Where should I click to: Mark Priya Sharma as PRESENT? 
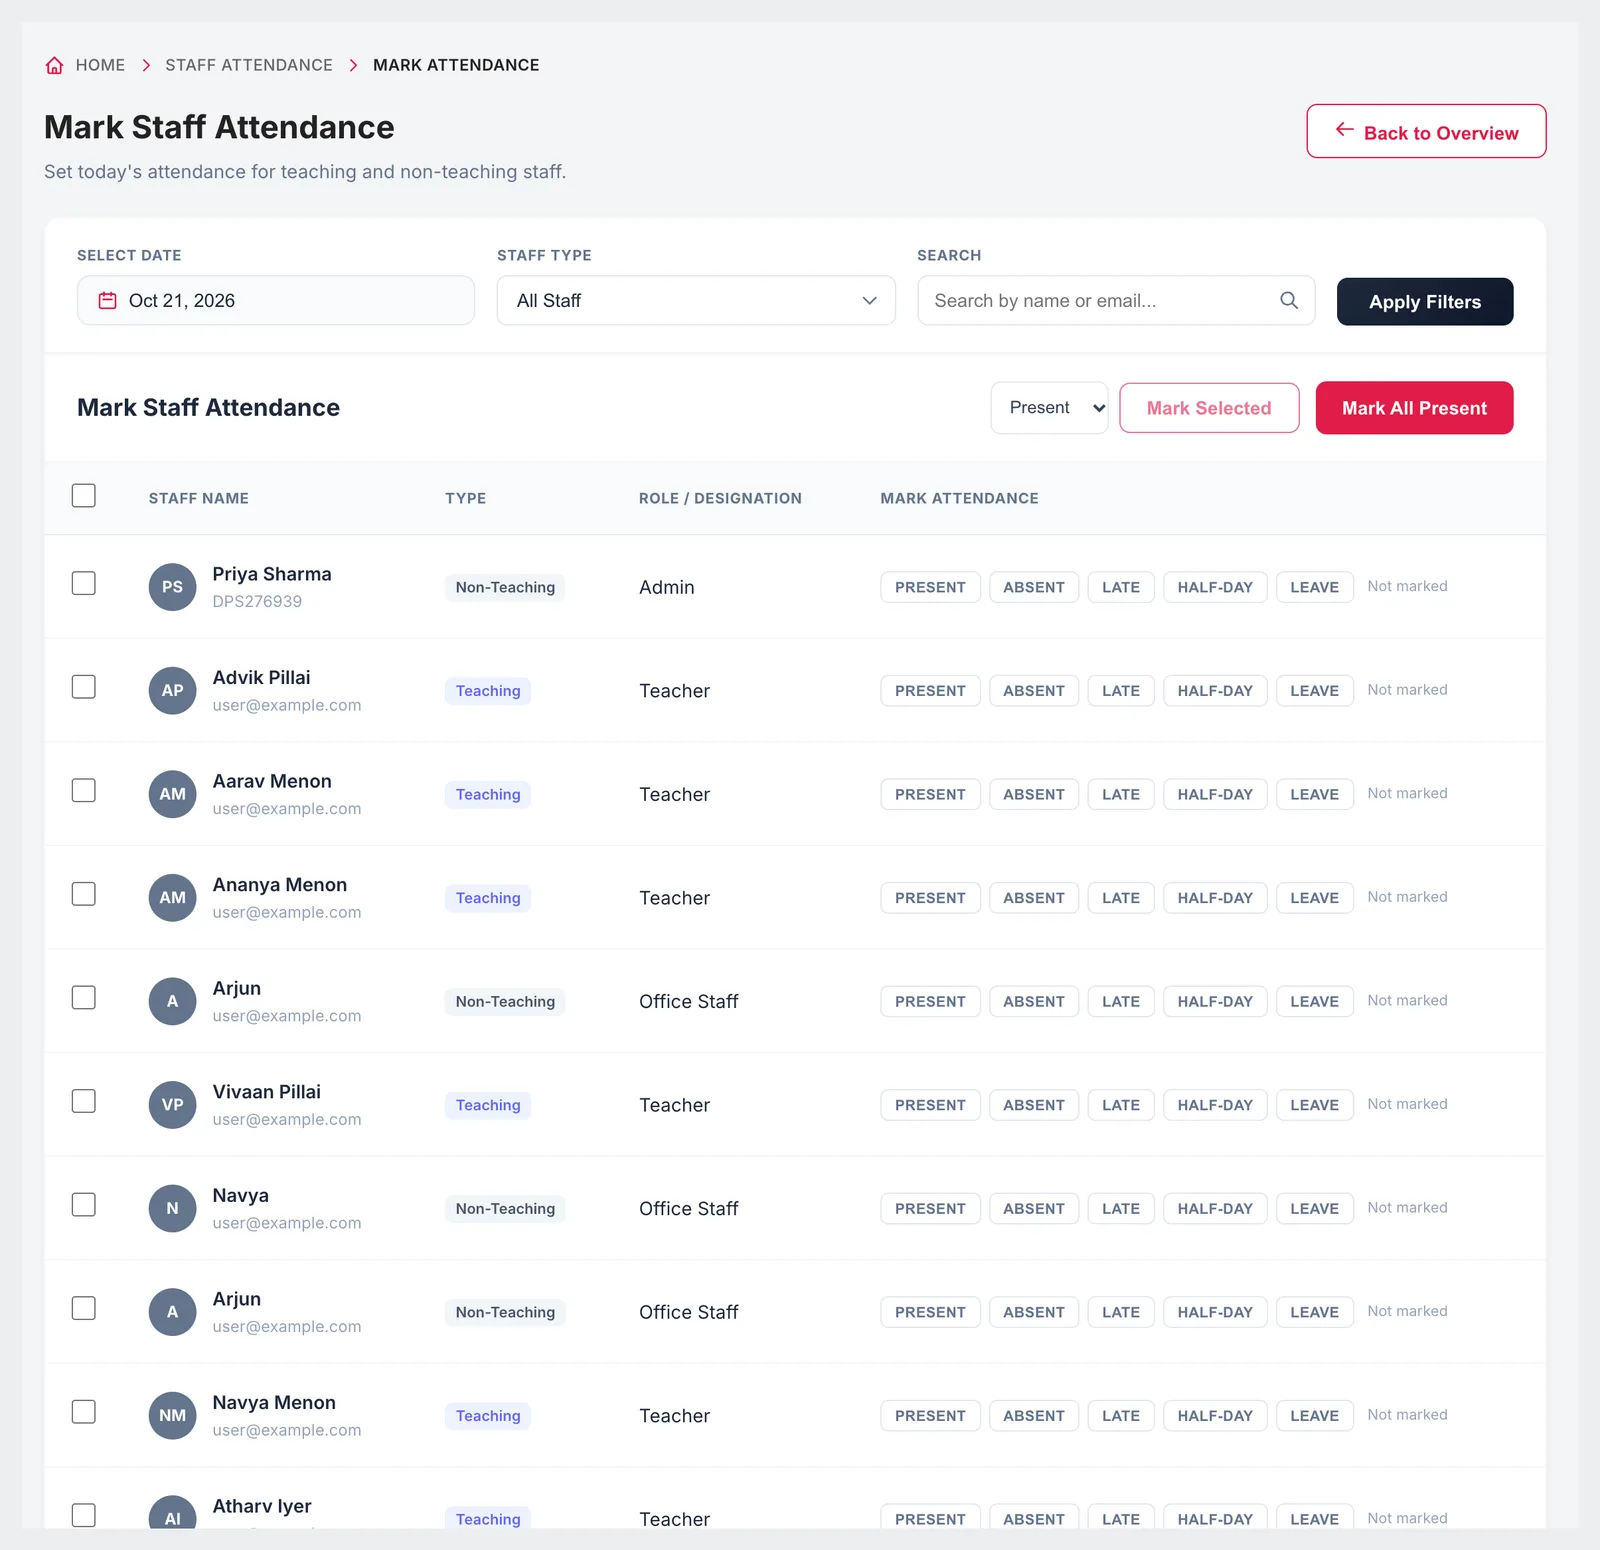point(930,587)
